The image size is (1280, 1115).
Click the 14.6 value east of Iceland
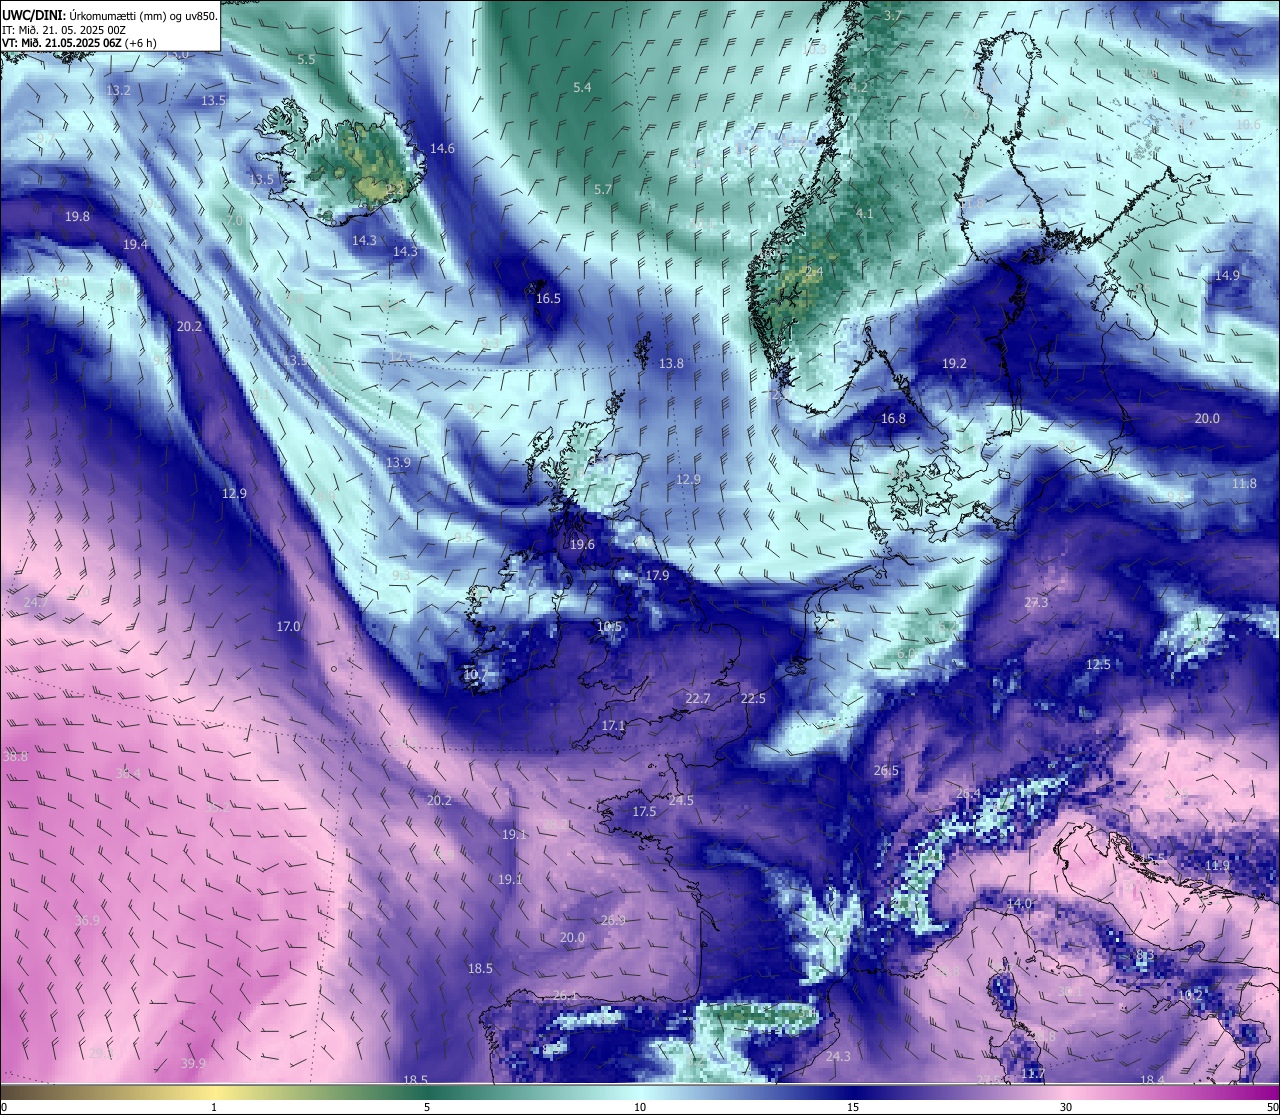coord(442,148)
